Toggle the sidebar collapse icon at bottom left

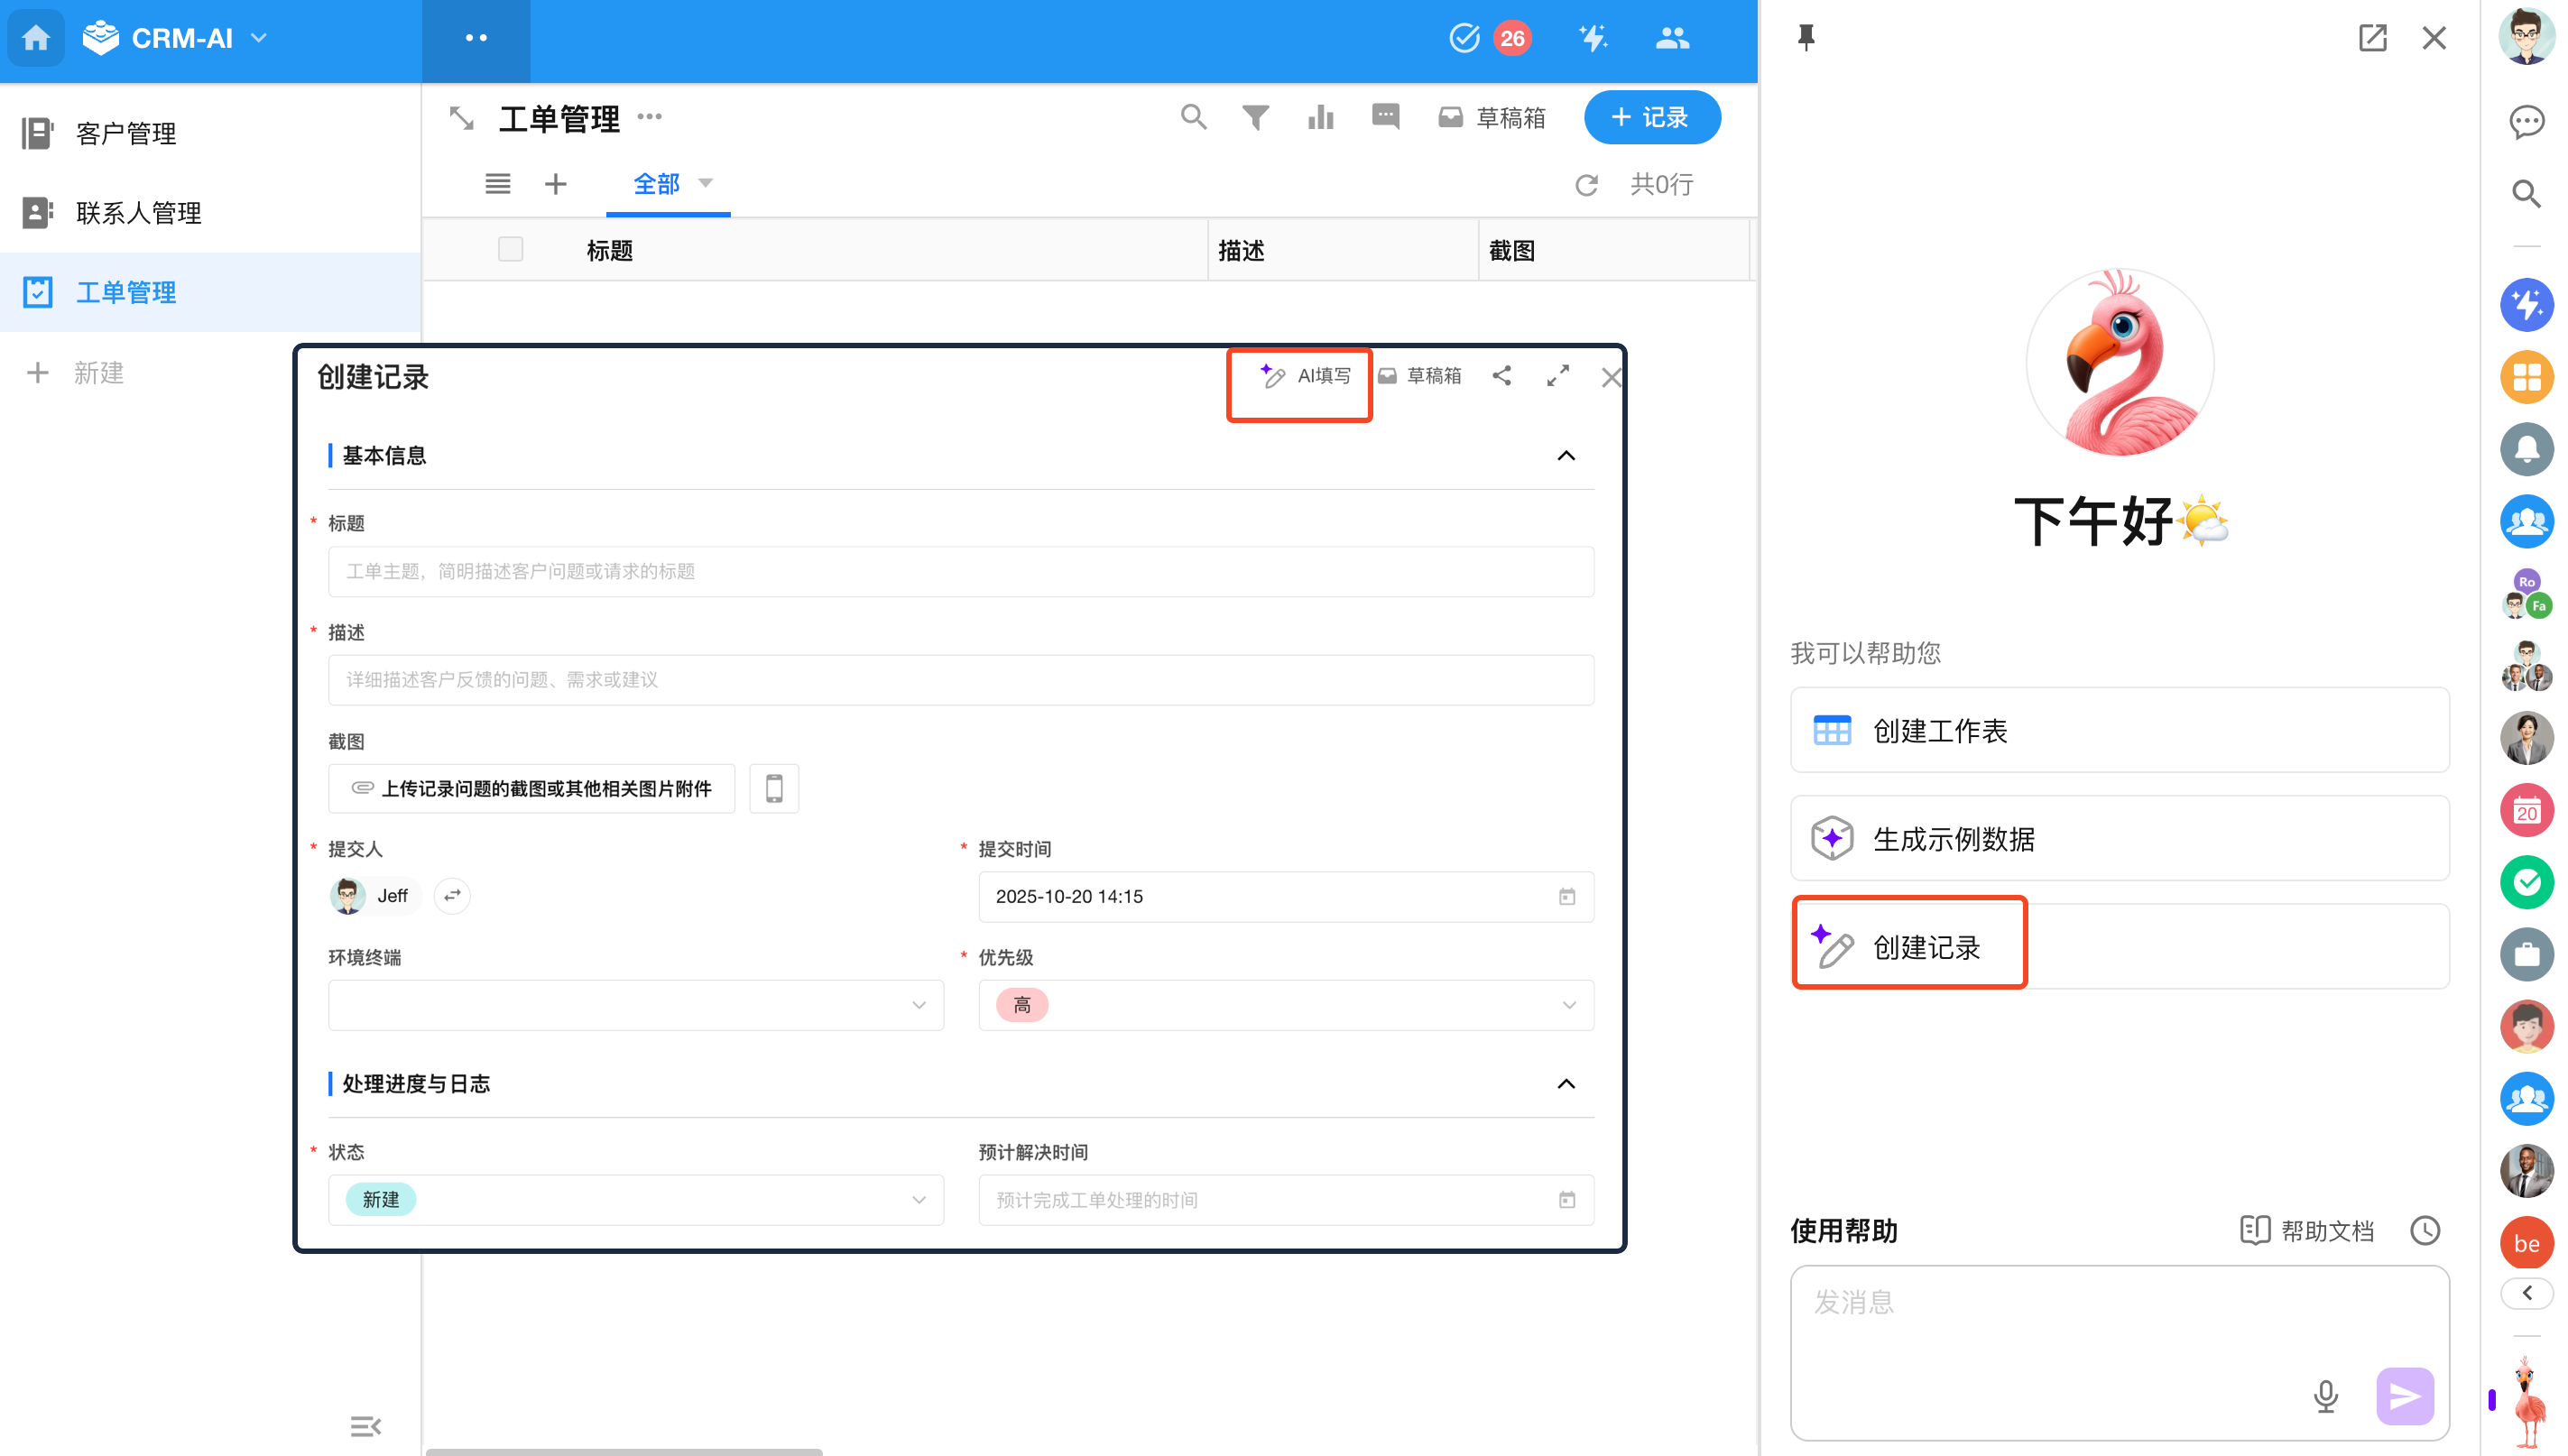click(x=365, y=1426)
